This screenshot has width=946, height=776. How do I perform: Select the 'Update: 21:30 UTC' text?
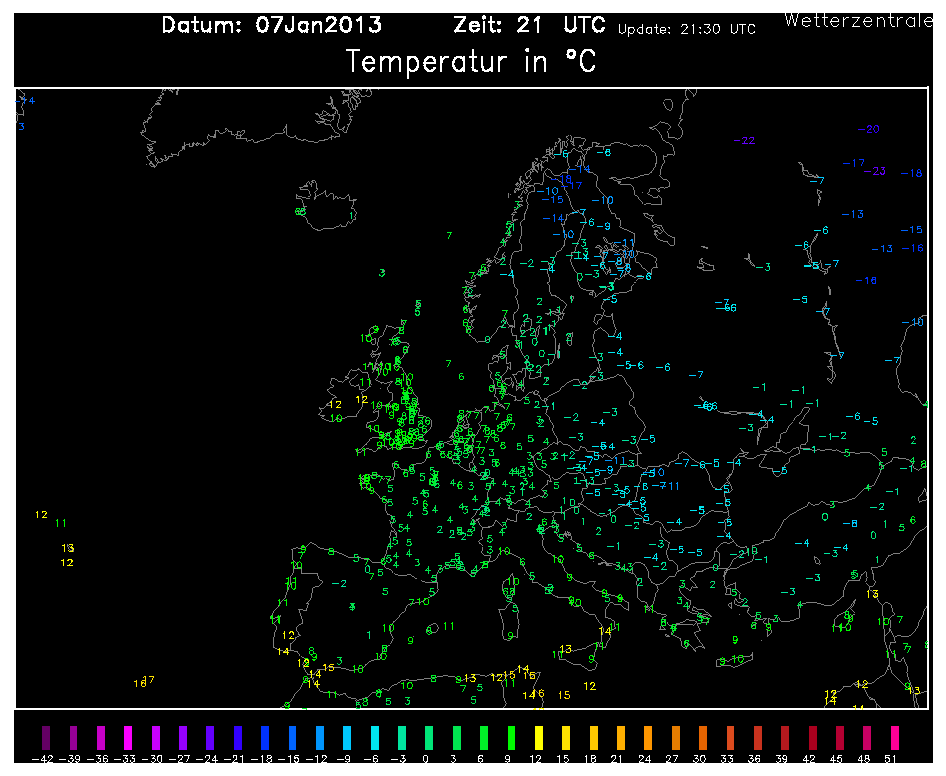click(687, 30)
